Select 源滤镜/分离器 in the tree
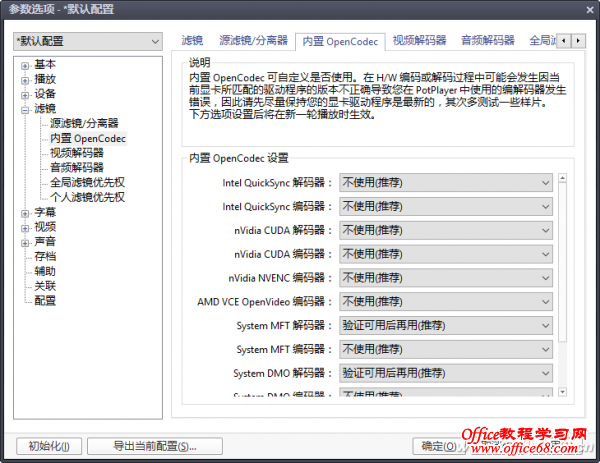The height and width of the screenshot is (463, 600). [x=83, y=123]
